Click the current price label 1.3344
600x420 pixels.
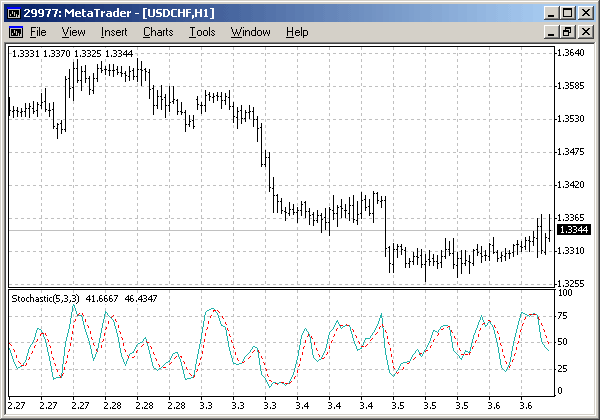[x=574, y=230]
